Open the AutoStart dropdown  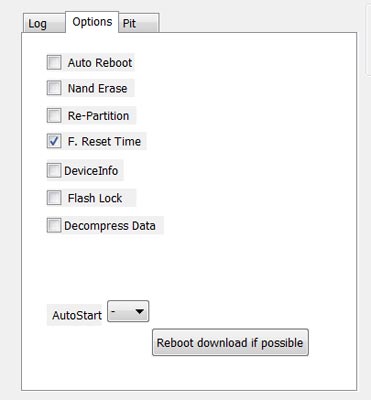click(x=128, y=311)
